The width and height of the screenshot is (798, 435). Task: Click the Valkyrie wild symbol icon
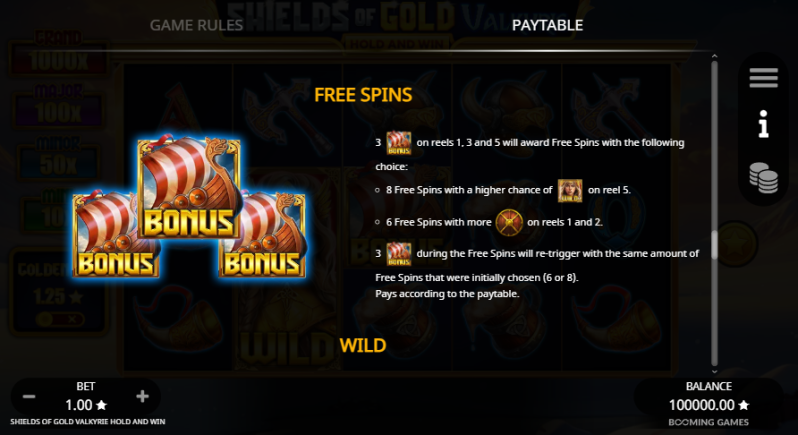click(x=570, y=190)
